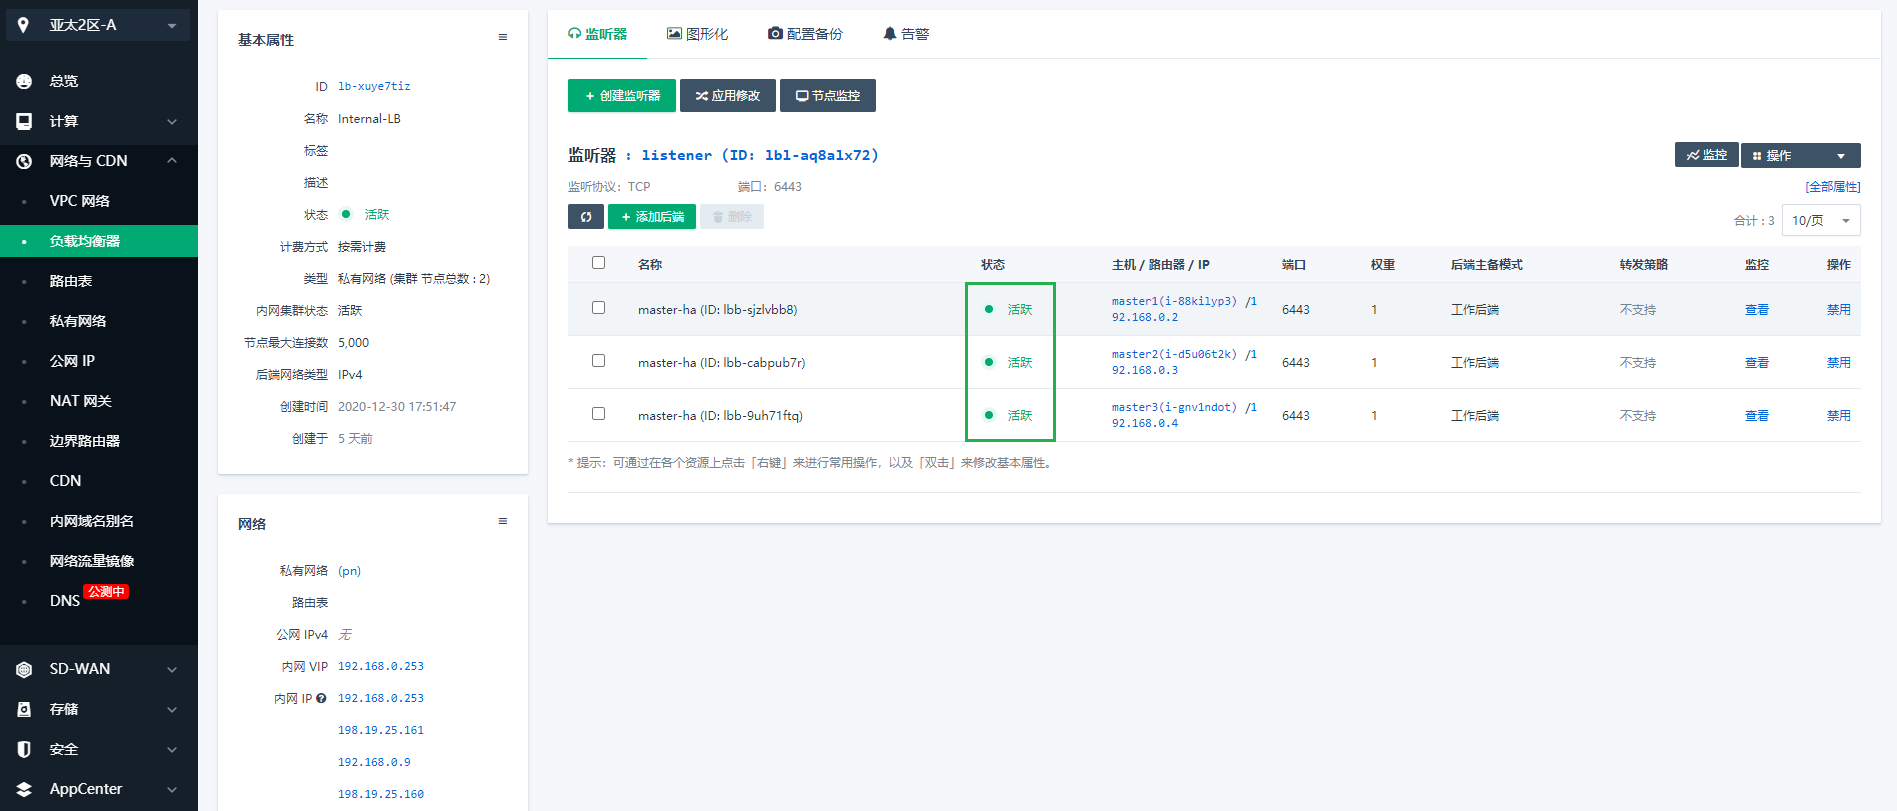Viewport: 1897px width, 811px height.
Task: Open the master1 host link
Action: point(1174,301)
